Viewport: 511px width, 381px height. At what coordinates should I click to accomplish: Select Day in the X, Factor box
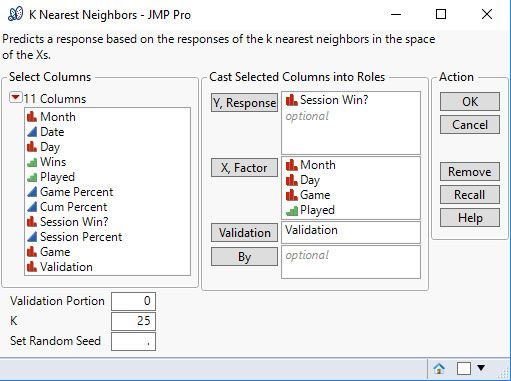(310, 180)
